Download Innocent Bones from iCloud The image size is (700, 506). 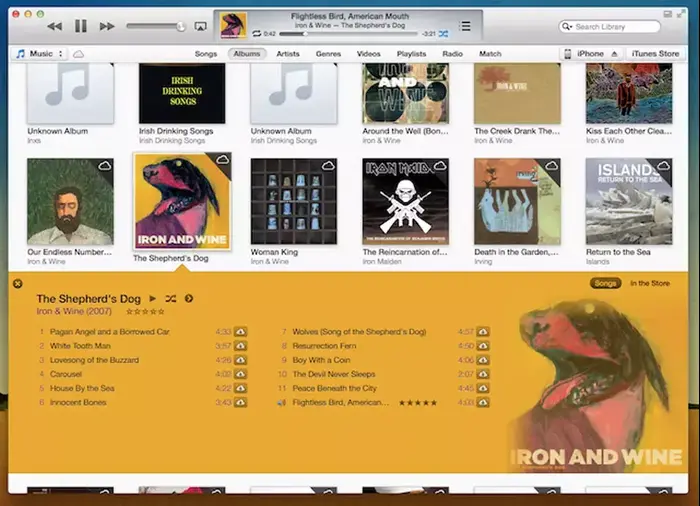241,402
